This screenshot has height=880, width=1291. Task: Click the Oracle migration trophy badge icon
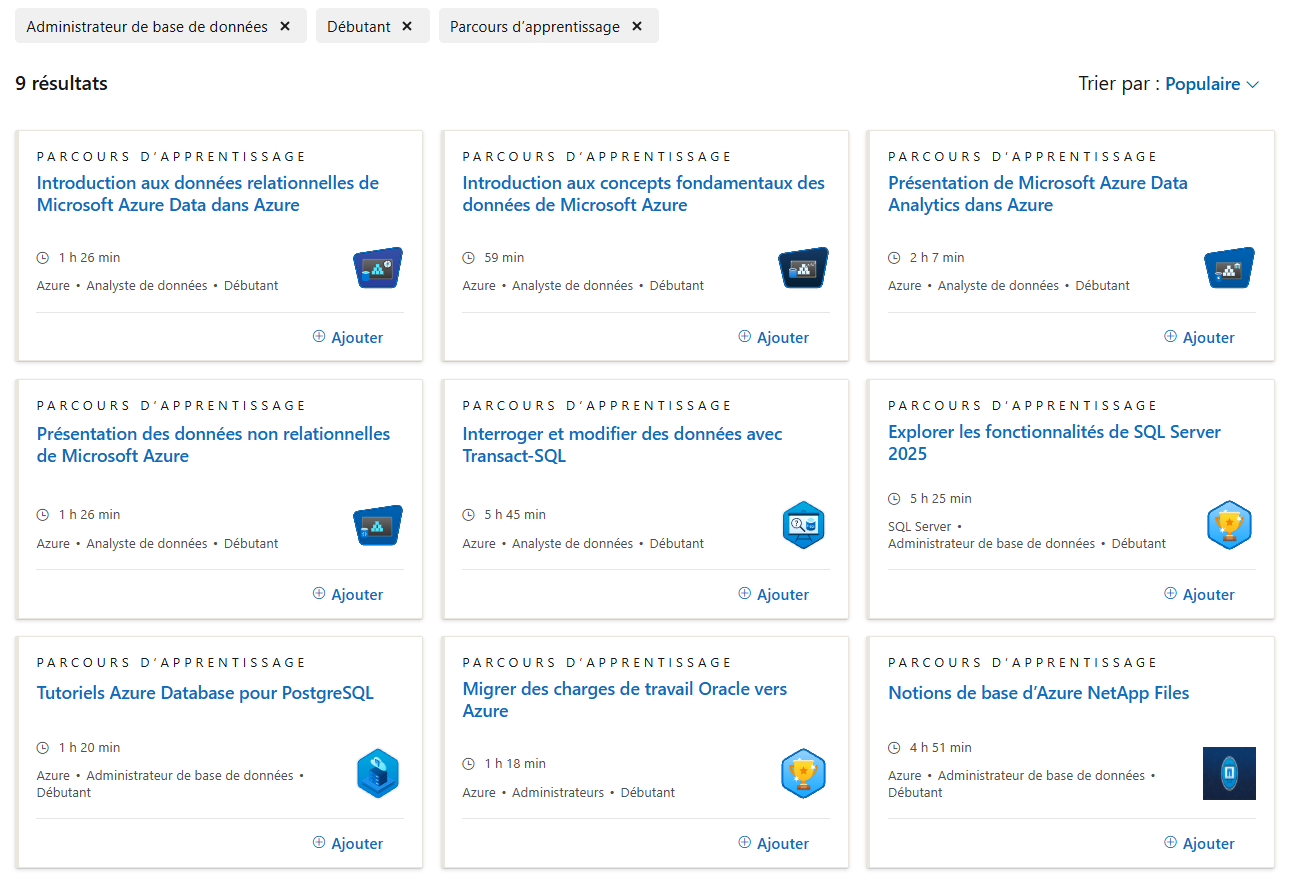pyautogui.click(x=804, y=774)
